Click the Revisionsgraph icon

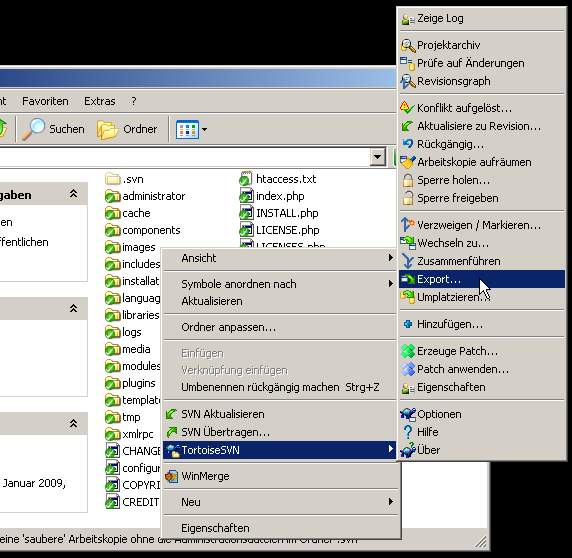[x=408, y=81]
